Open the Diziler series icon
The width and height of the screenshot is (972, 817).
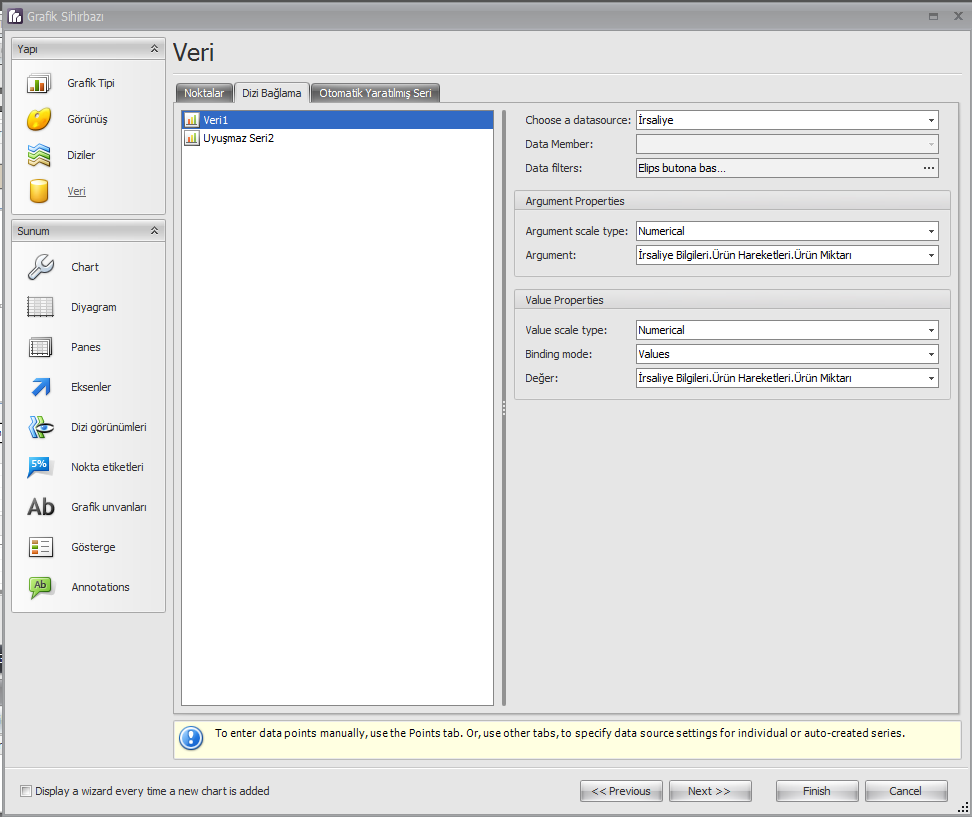pos(38,155)
